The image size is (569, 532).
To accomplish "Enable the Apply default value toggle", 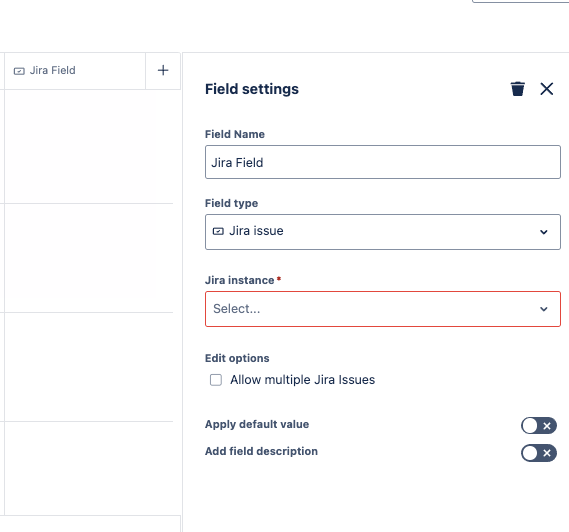I will point(539,426).
